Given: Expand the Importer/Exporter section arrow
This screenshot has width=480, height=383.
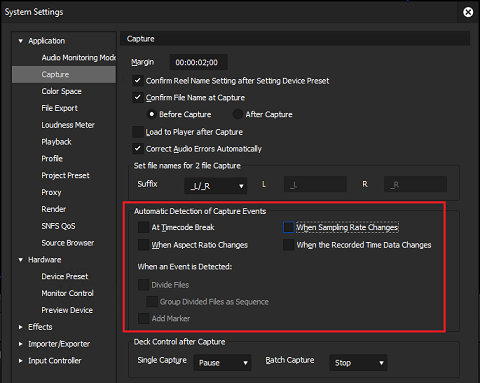Looking at the screenshot, I should (x=21, y=344).
